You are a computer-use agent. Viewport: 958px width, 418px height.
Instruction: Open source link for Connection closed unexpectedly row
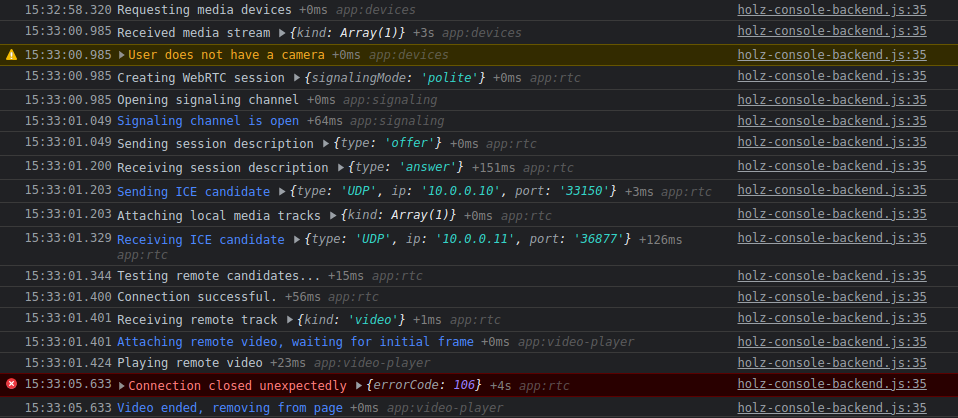pos(832,384)
